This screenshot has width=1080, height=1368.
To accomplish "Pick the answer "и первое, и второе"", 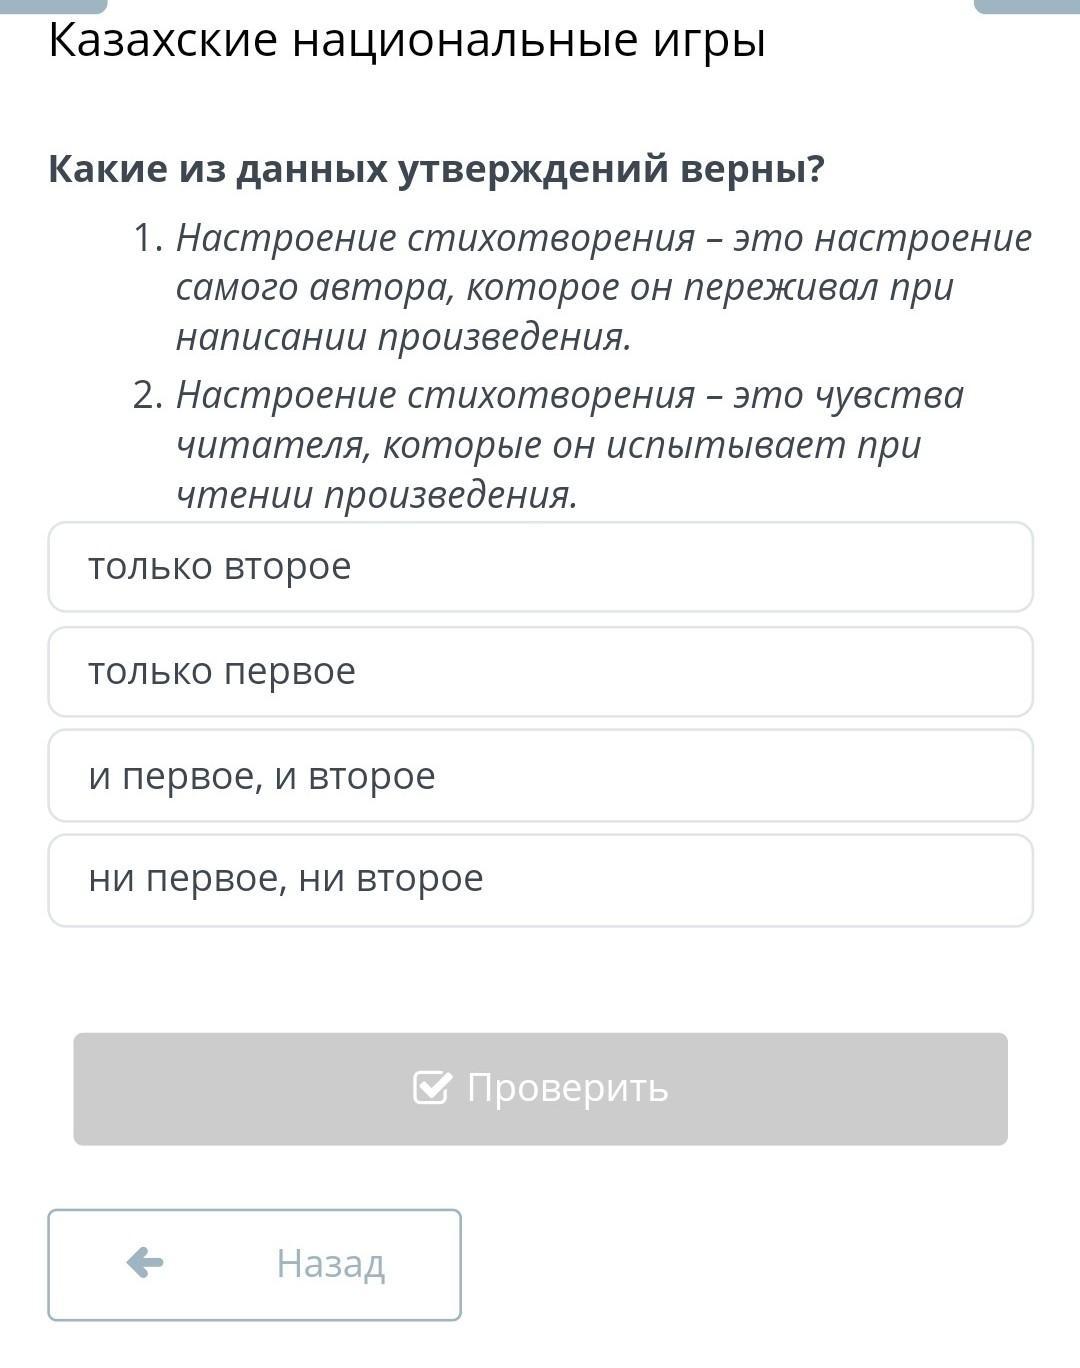I will coord(540,776).
